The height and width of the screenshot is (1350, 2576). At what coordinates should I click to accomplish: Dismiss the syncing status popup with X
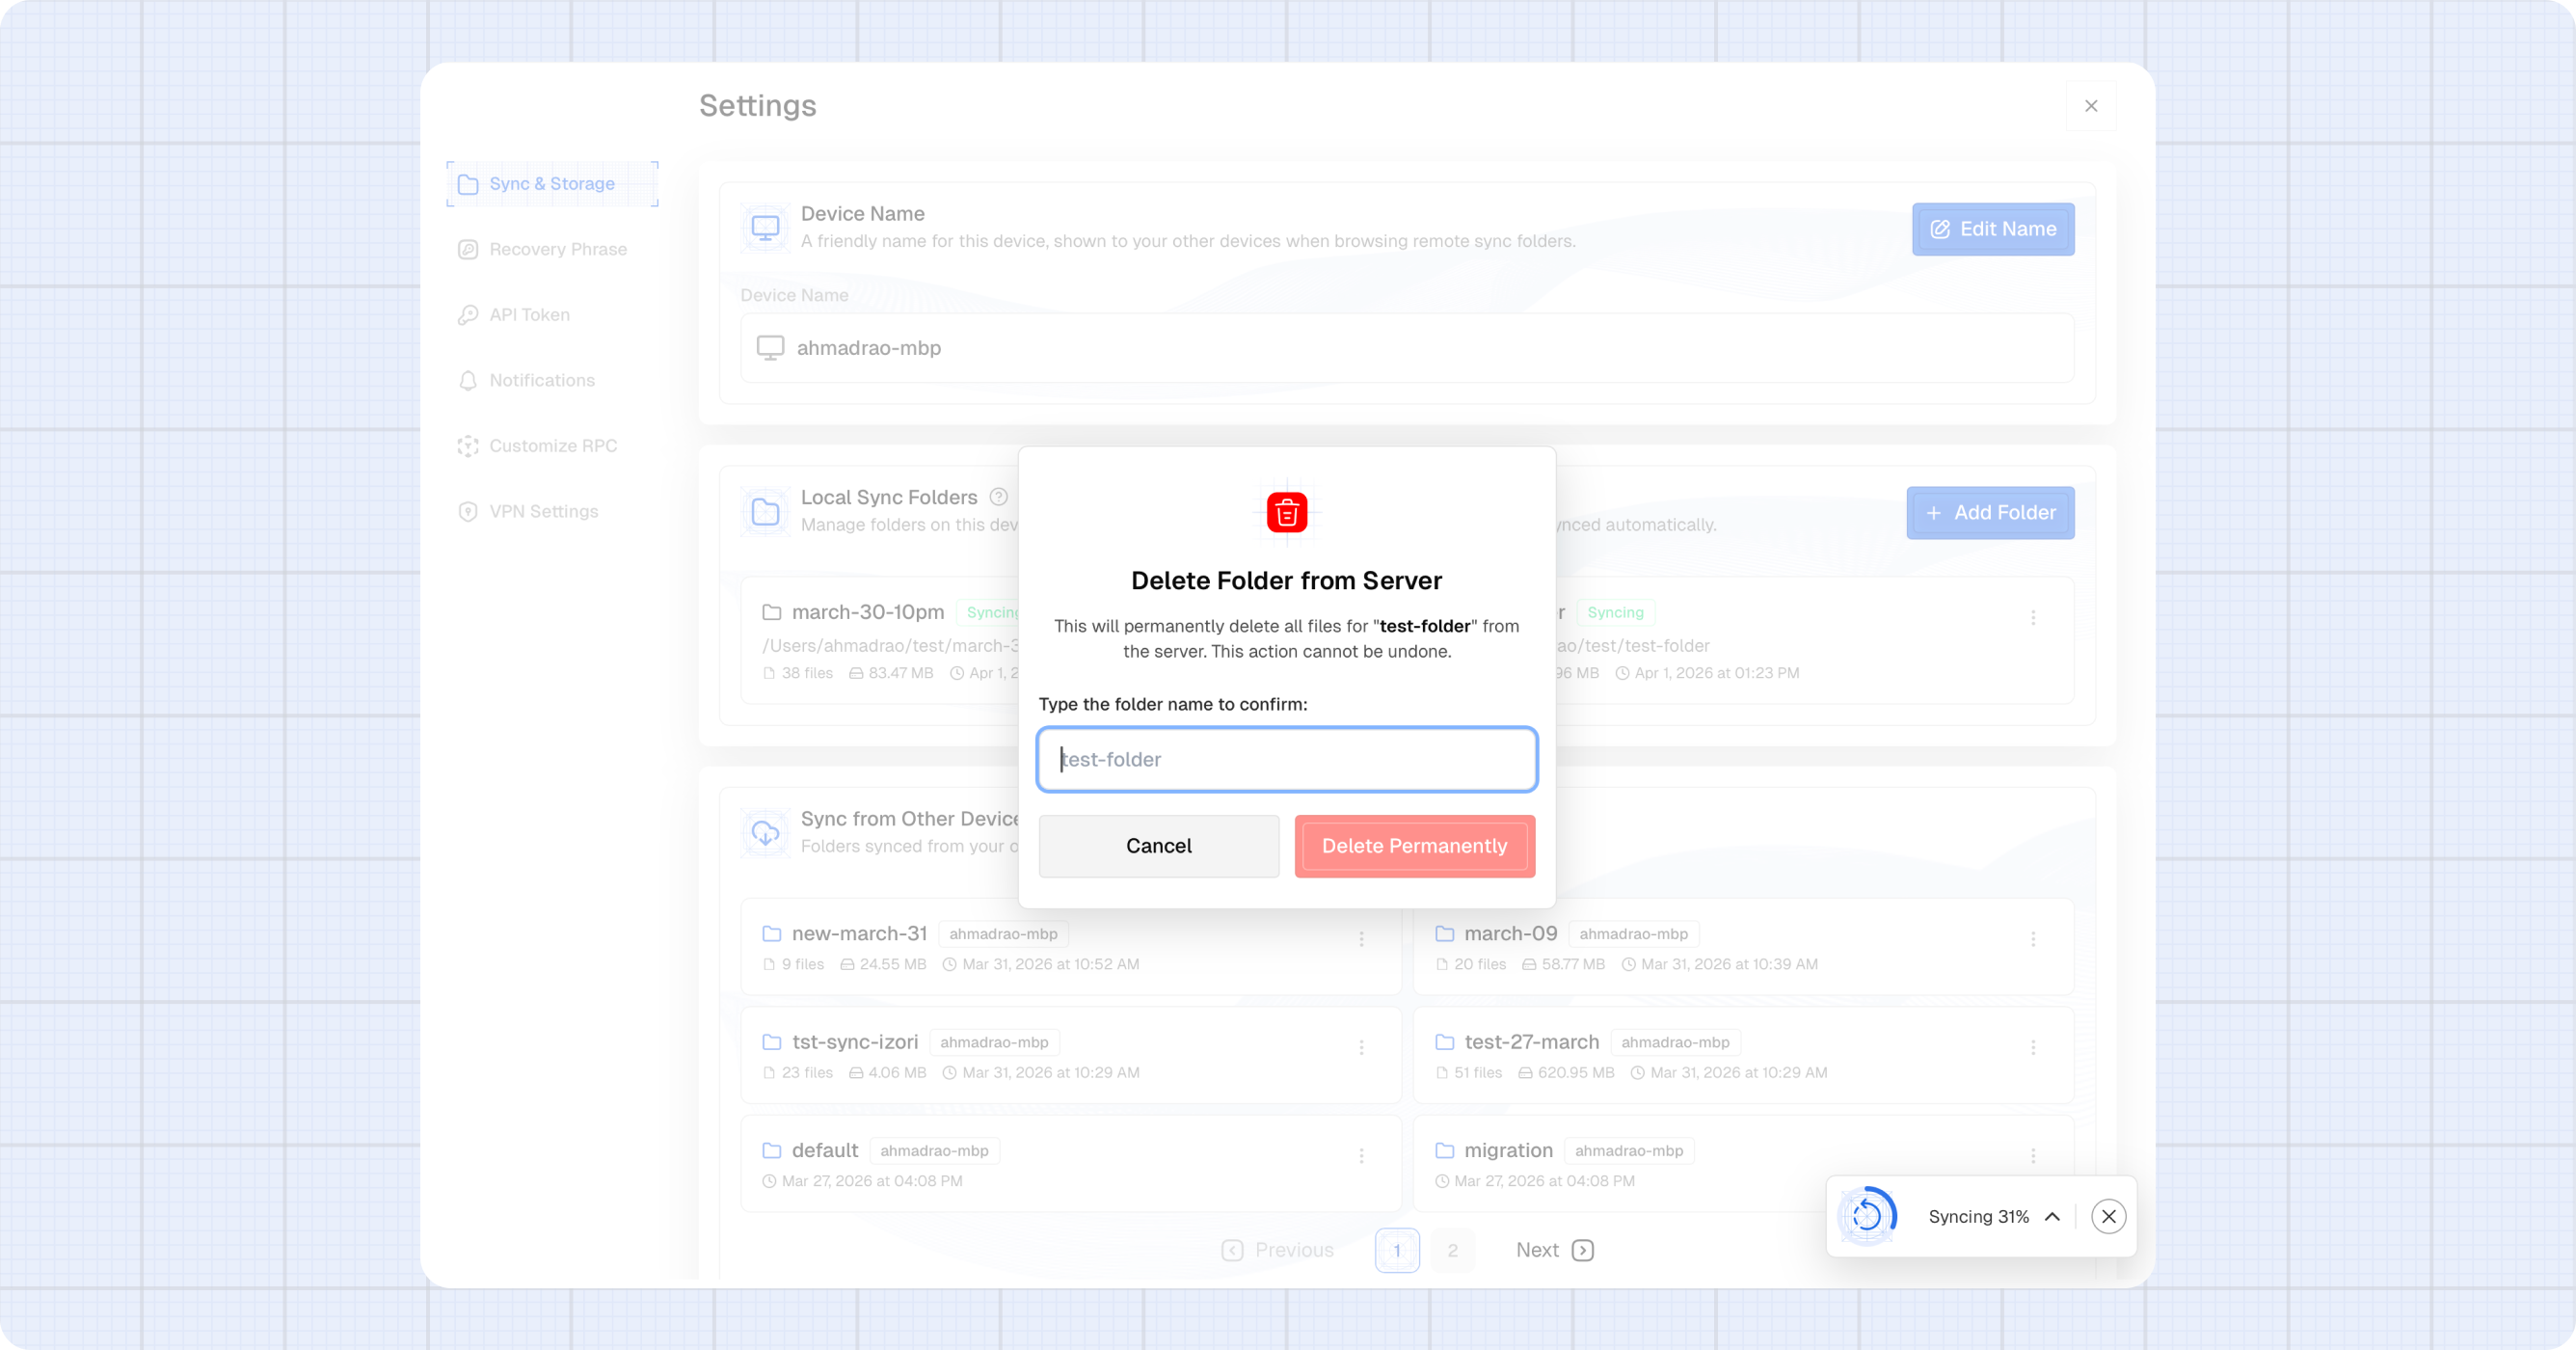[x=2108, y=1216]
